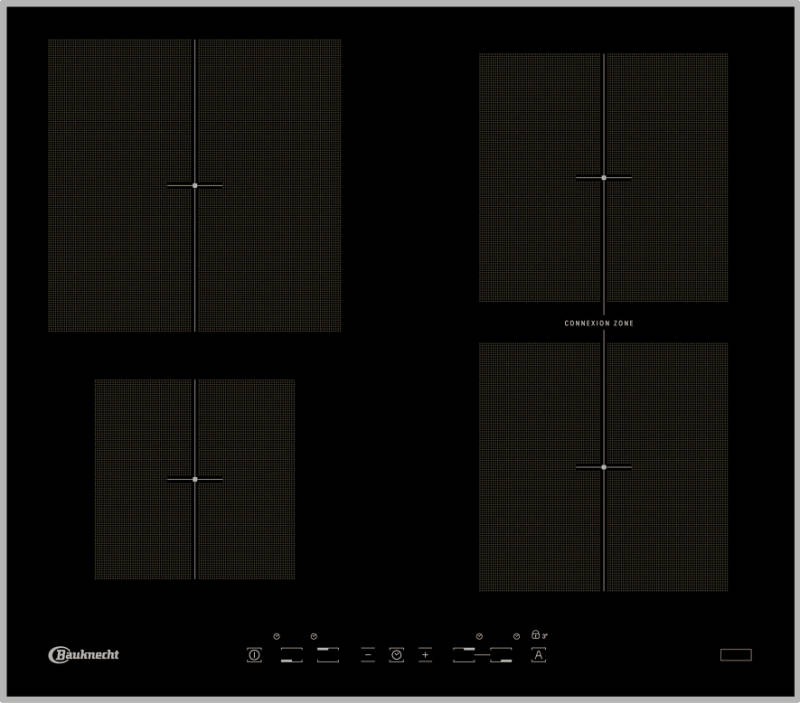This screenshot has width=800, height=703.
Task: Tap the Bauknecht brand logo
Action: [x=84, y=655]
